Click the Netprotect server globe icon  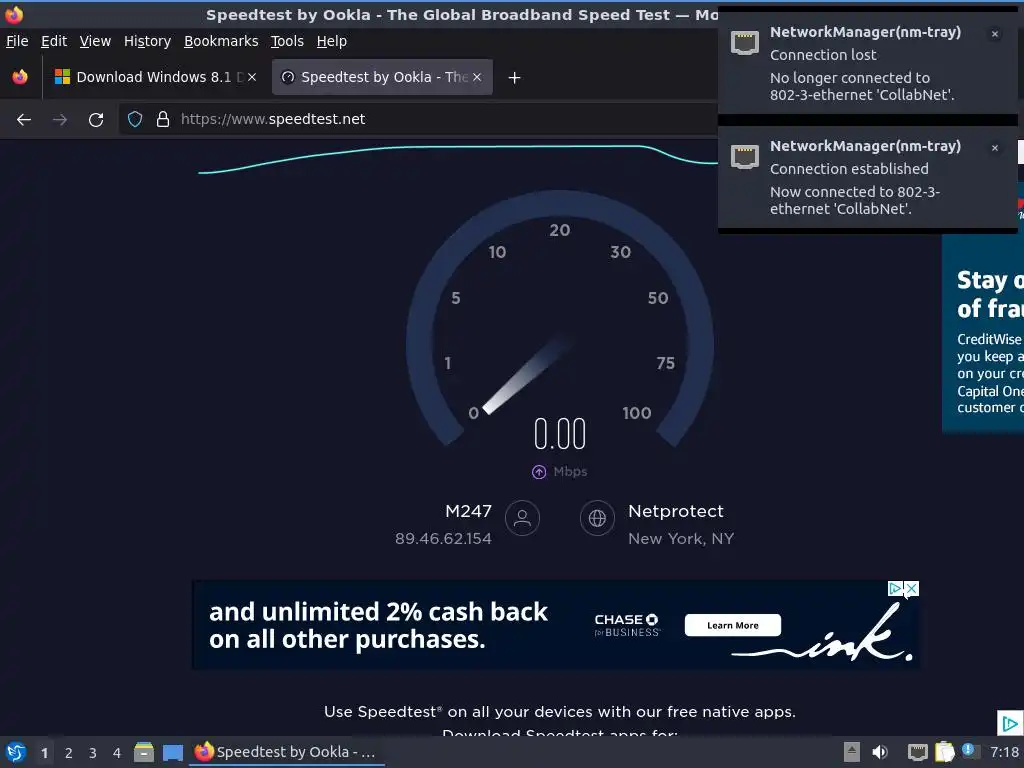pos(597,518)
